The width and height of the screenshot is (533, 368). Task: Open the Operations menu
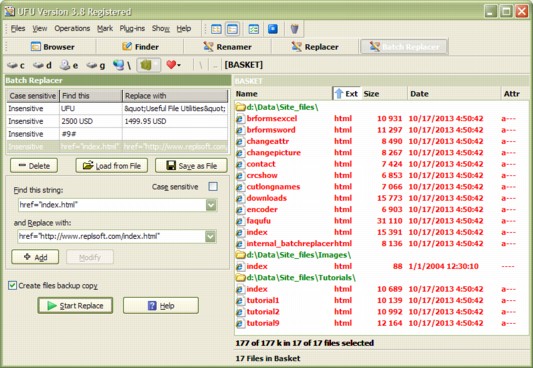coord(72,29)
